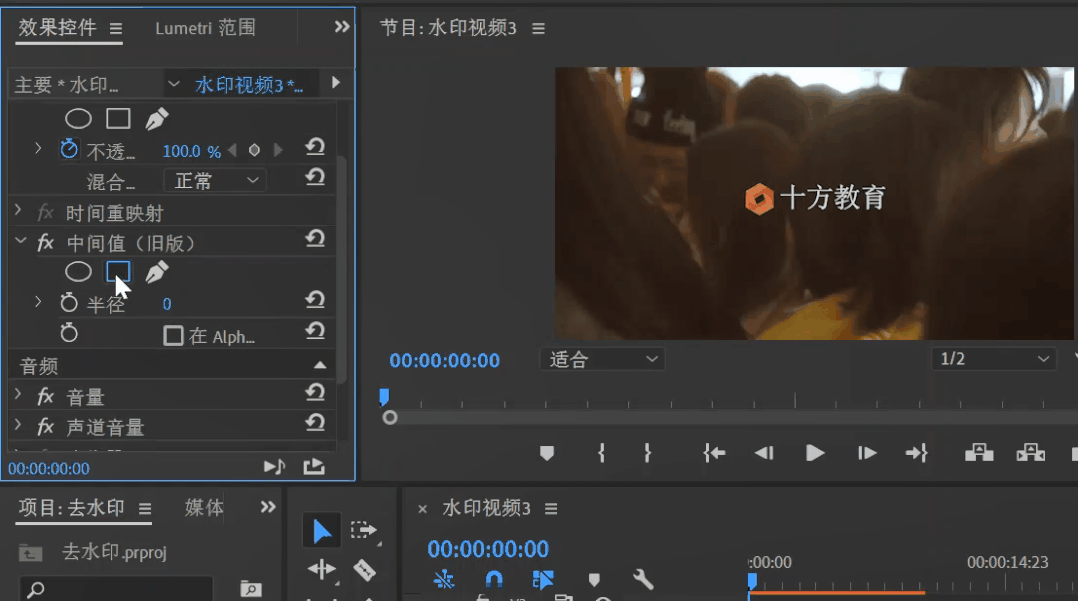Expand the 半径 property
This screenshot has height=601, width=1078.
coord(38,302)
